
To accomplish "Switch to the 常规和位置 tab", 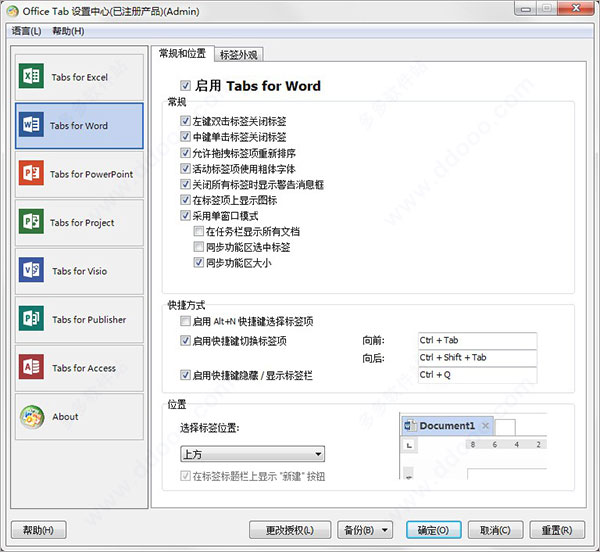I will coord(183,54).
